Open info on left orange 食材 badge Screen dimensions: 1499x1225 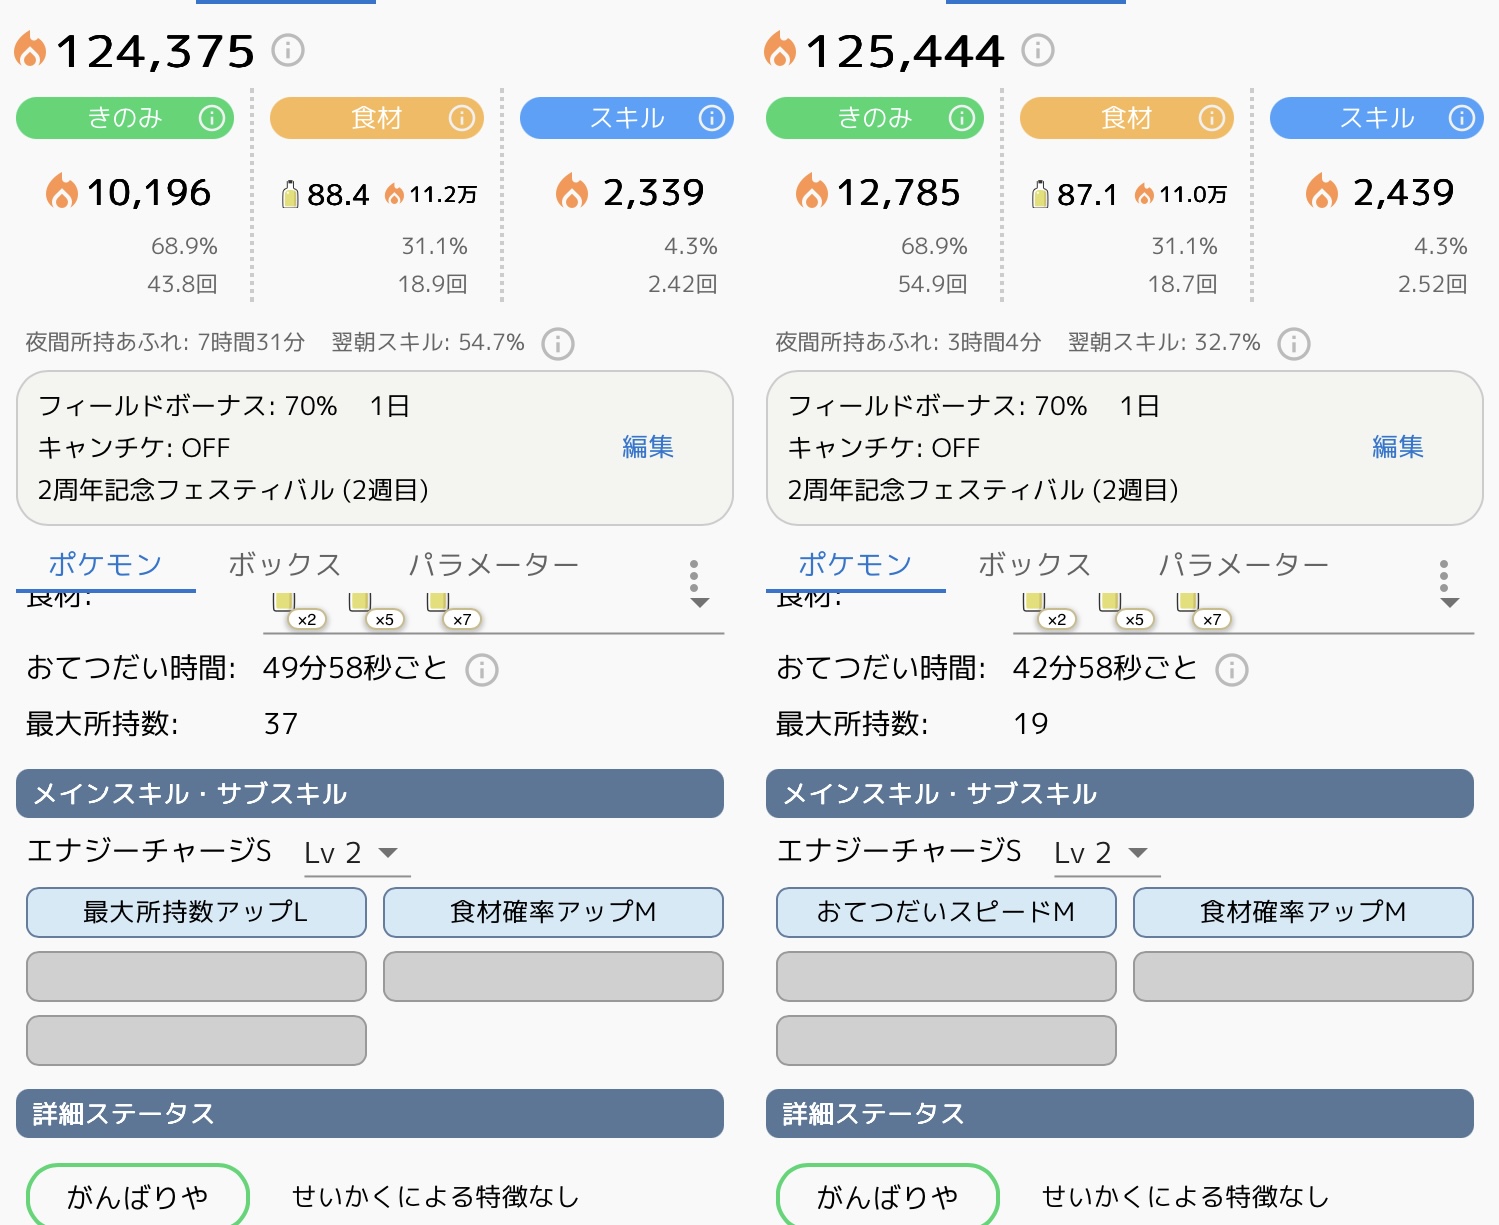[462, 118]
